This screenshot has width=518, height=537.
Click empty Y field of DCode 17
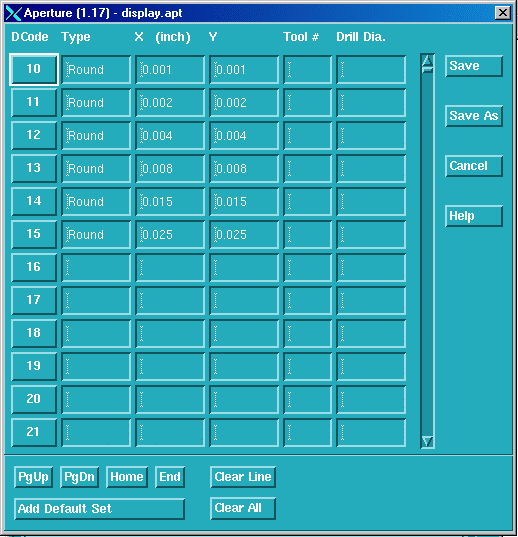point(244,300)
